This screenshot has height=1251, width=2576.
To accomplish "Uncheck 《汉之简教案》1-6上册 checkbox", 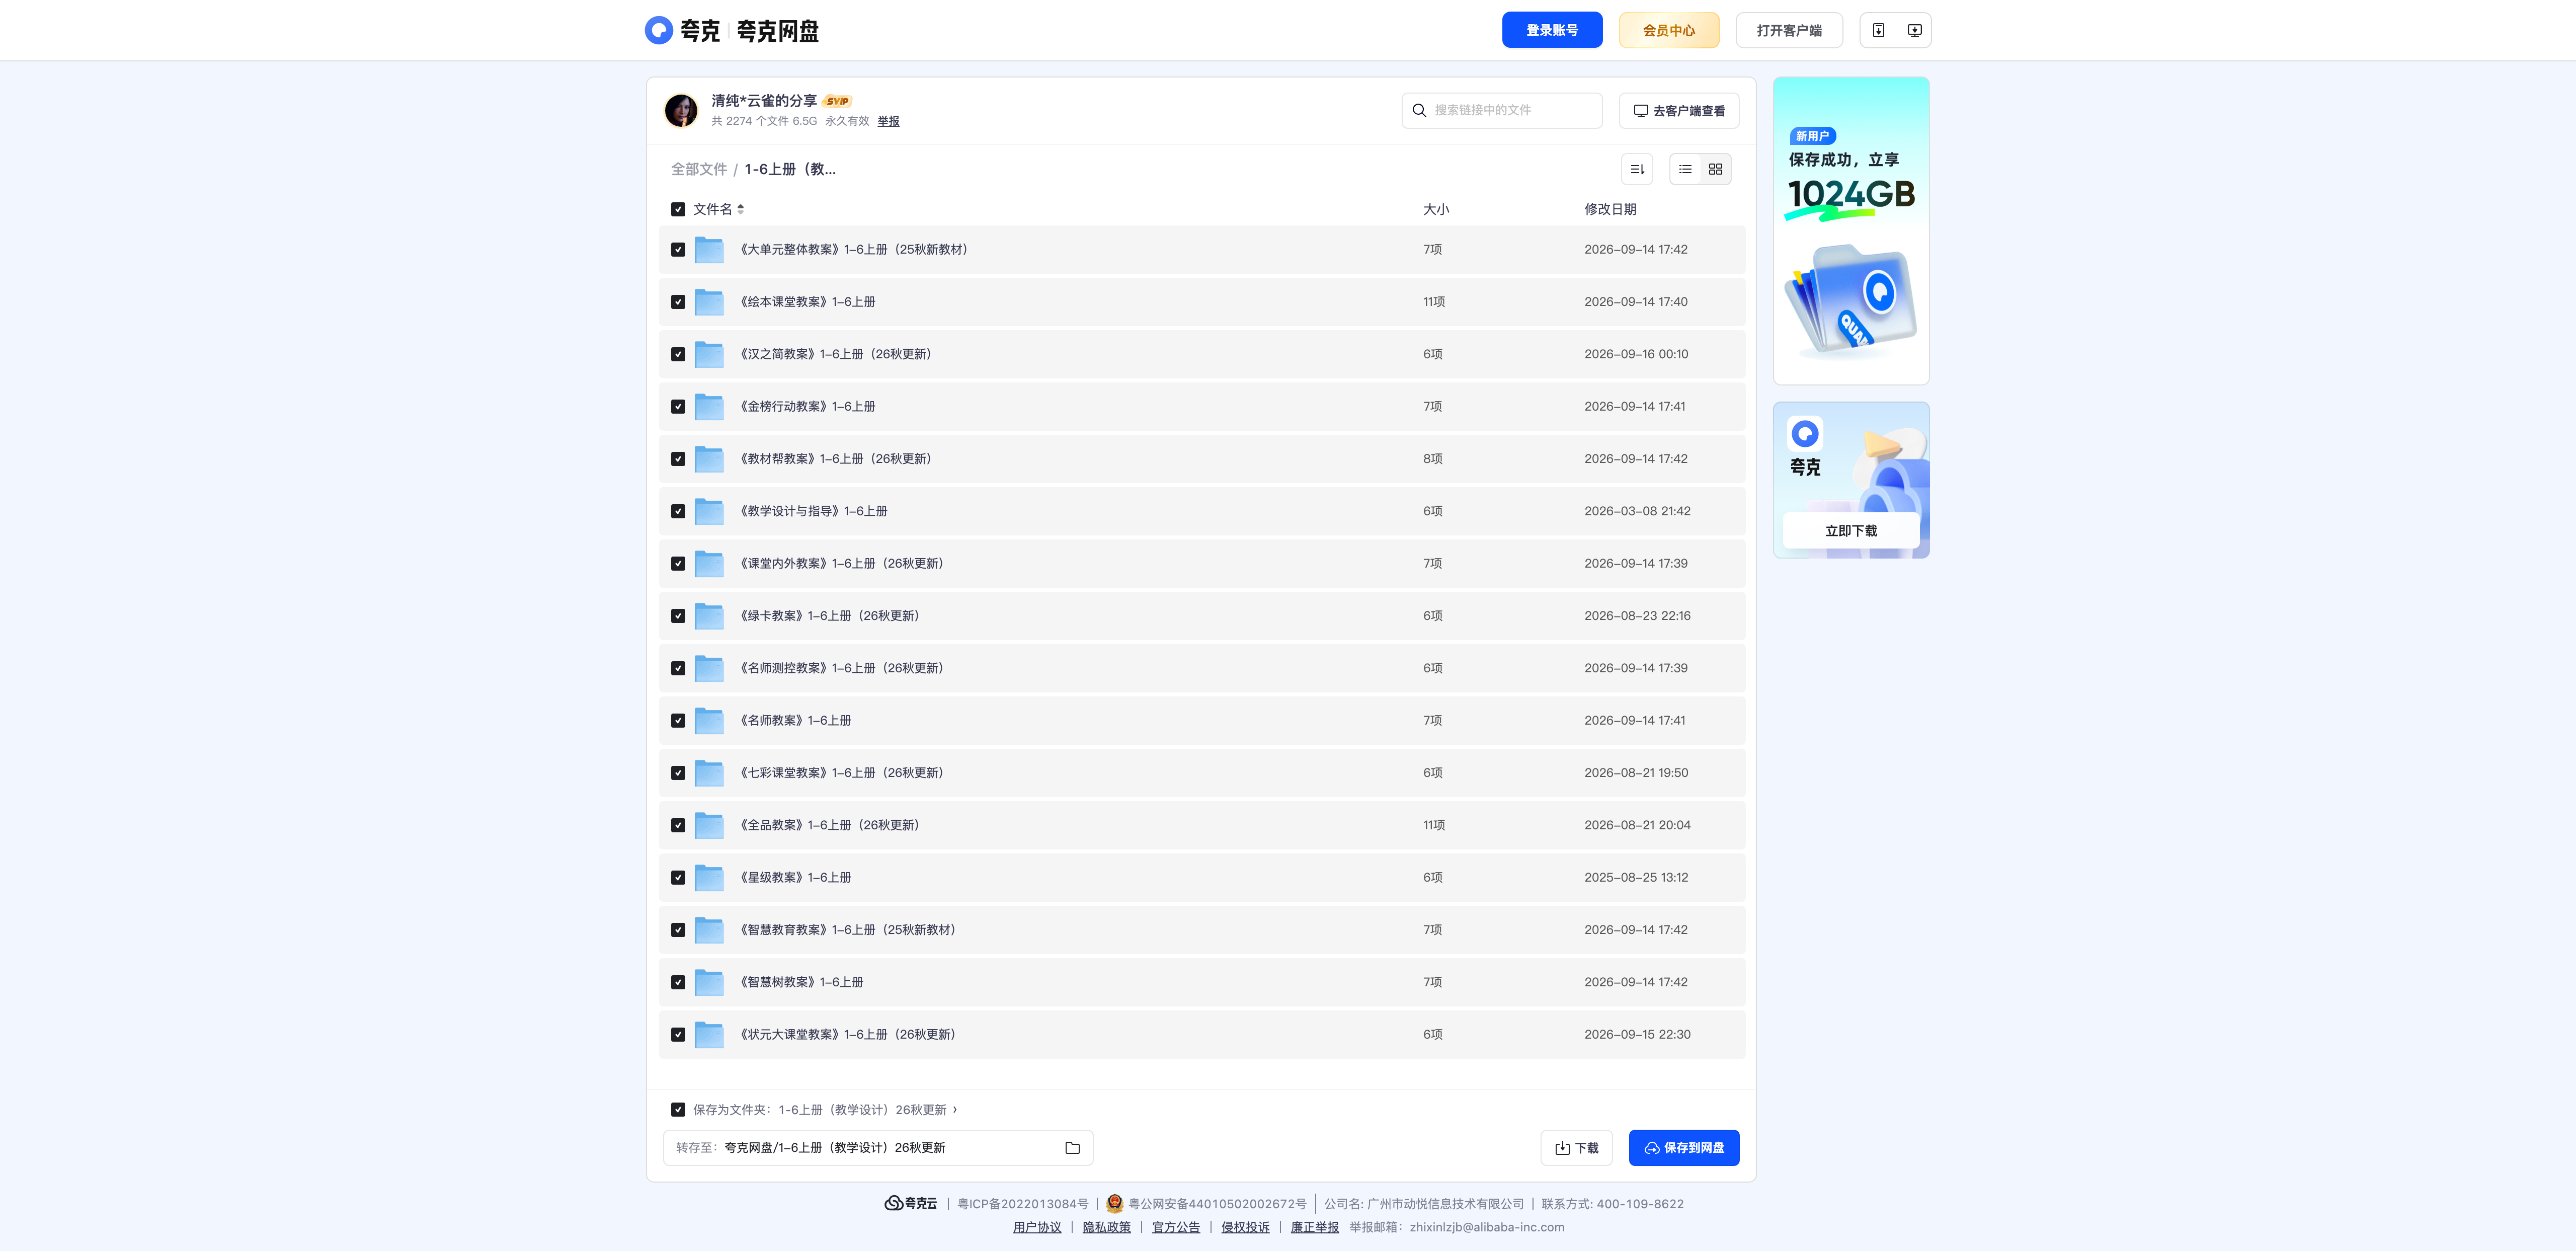I will tap(678, 355).
